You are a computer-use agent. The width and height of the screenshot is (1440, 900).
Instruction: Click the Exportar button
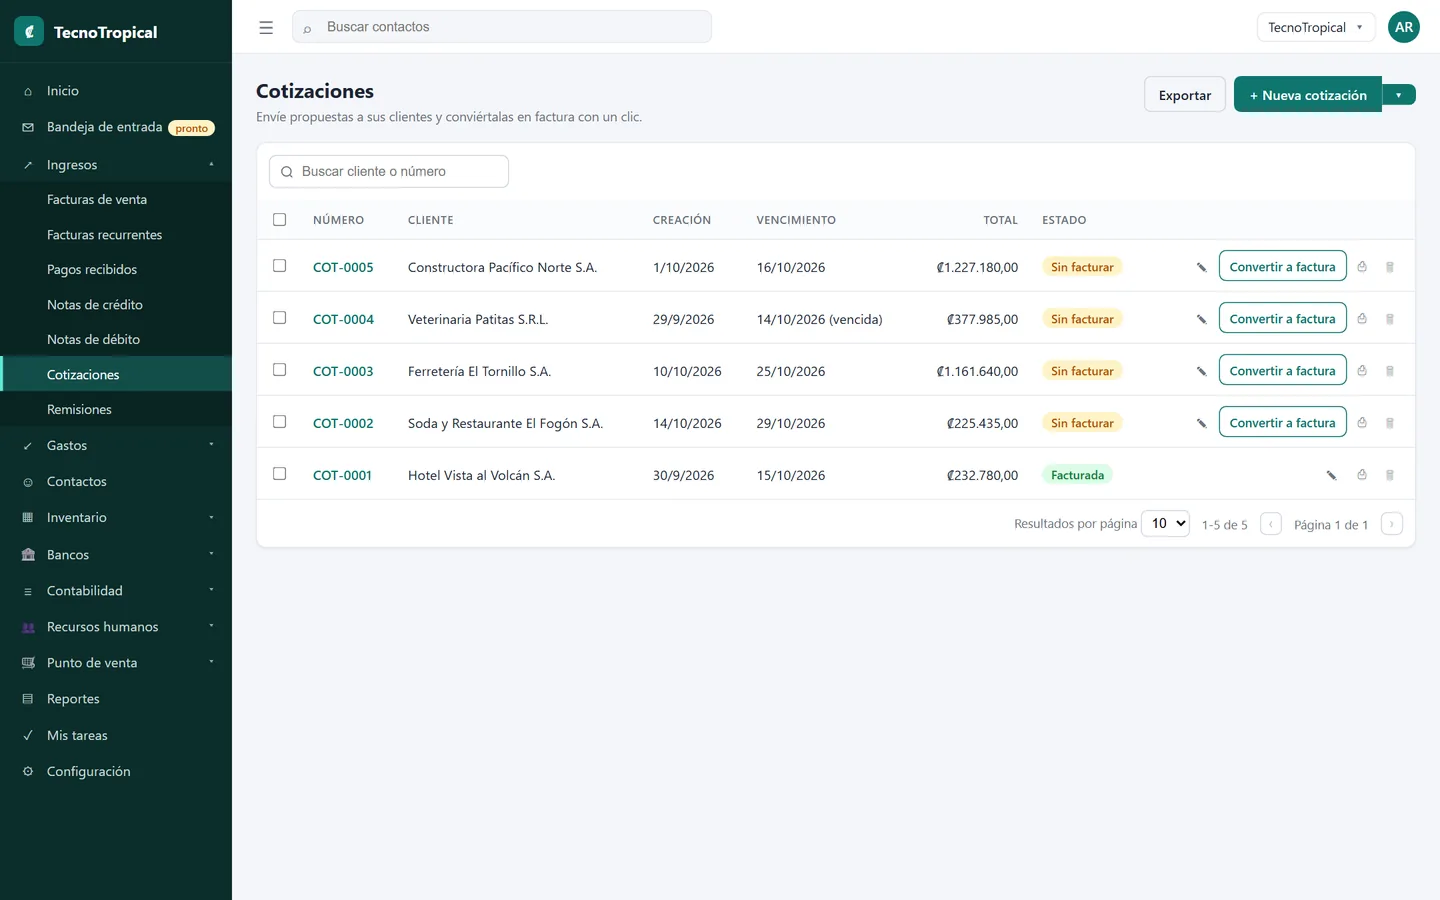click(x=1185, y=95)
